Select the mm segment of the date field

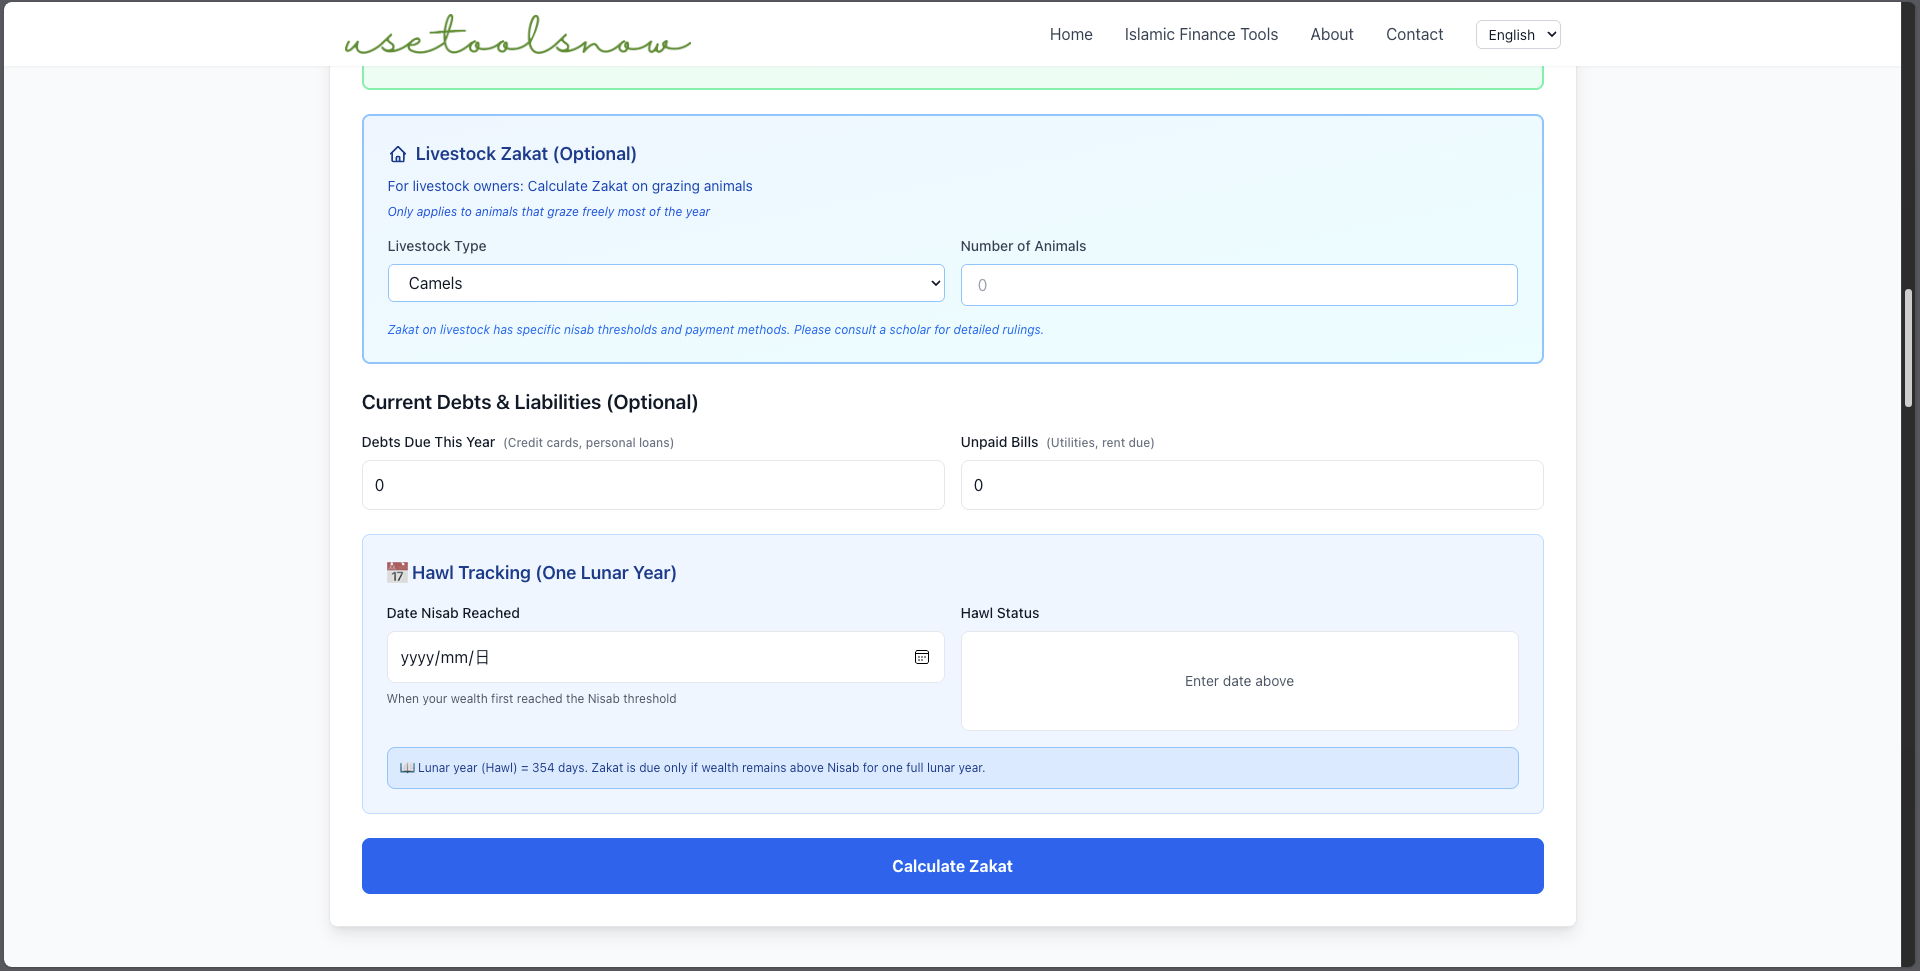454,658
